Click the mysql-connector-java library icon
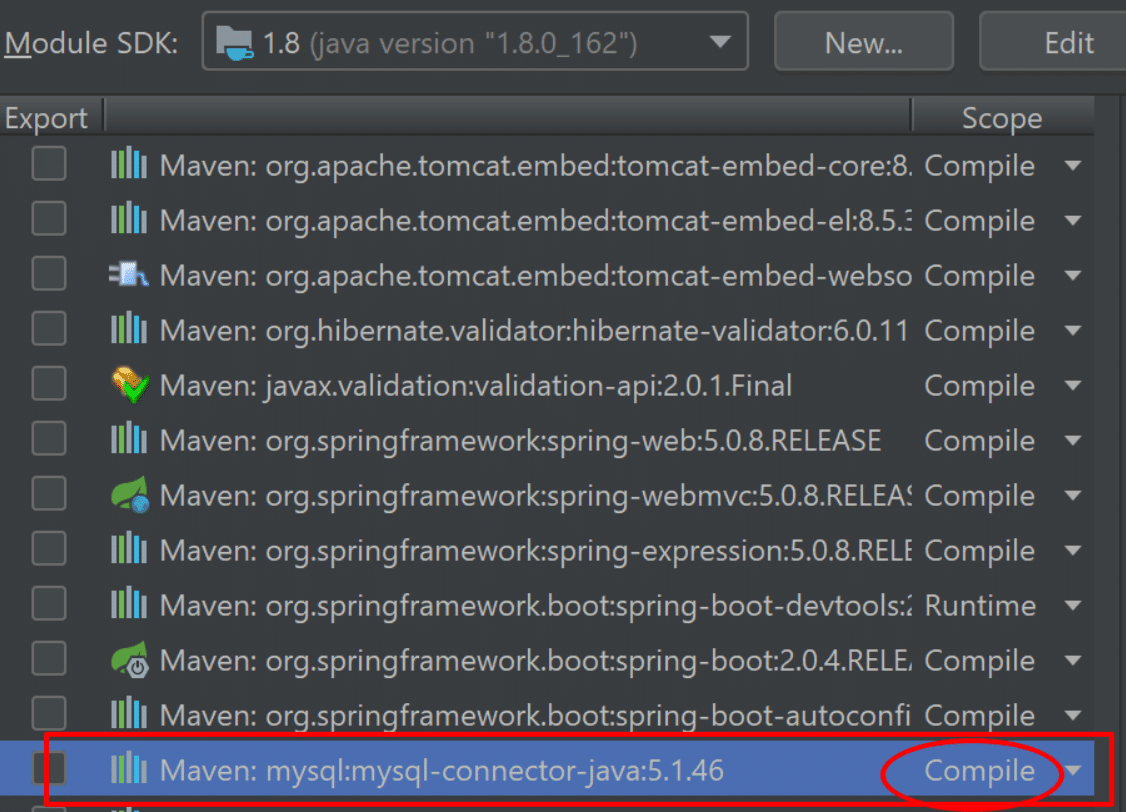 coord(129,770)
